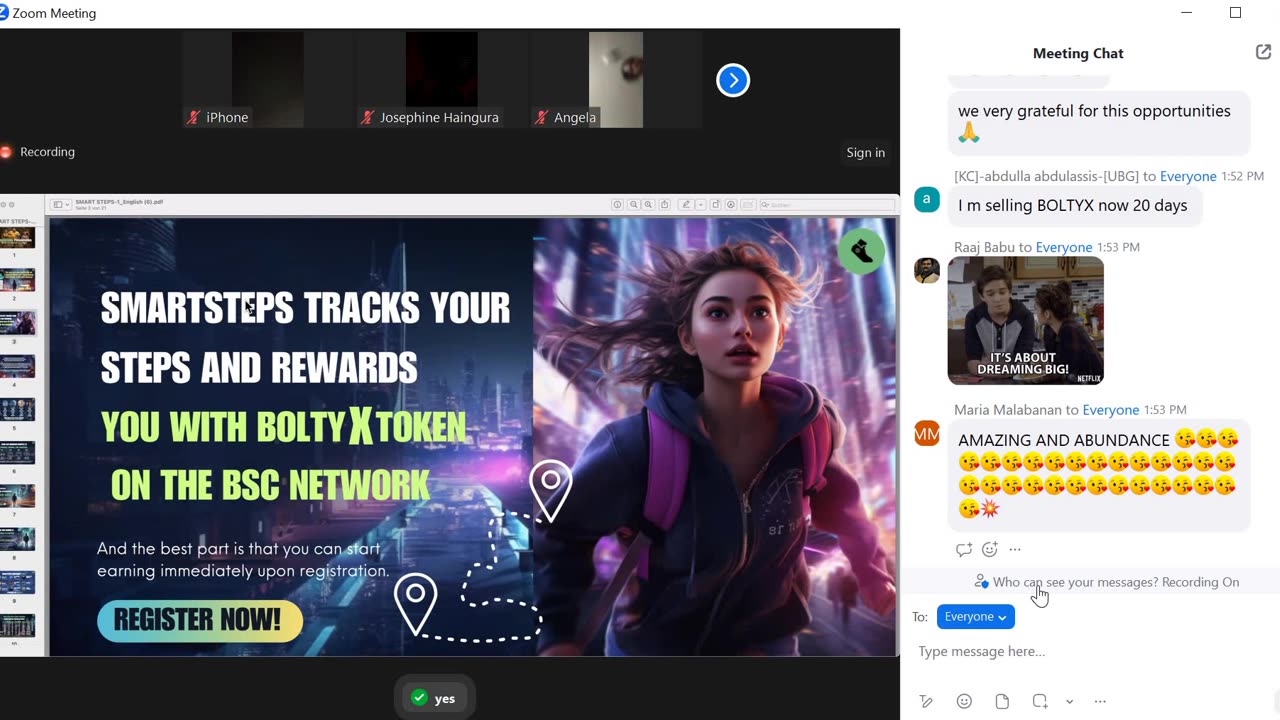Type in the message input field

coord(1090,652)
